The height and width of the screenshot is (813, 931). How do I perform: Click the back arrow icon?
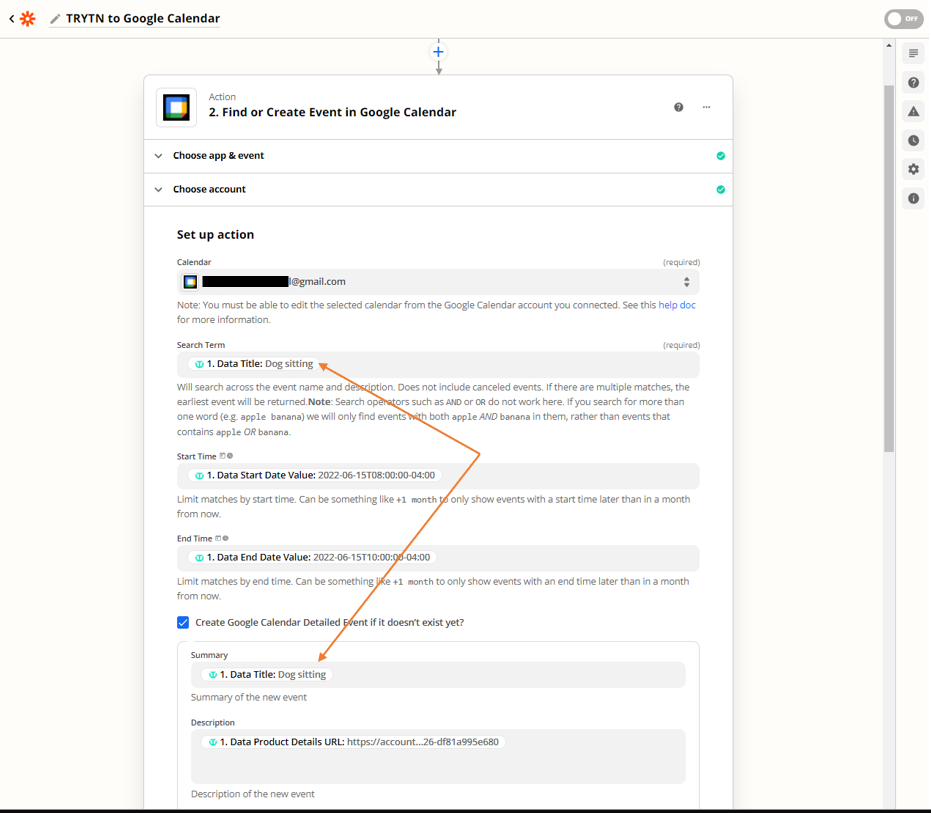[12, 18]
